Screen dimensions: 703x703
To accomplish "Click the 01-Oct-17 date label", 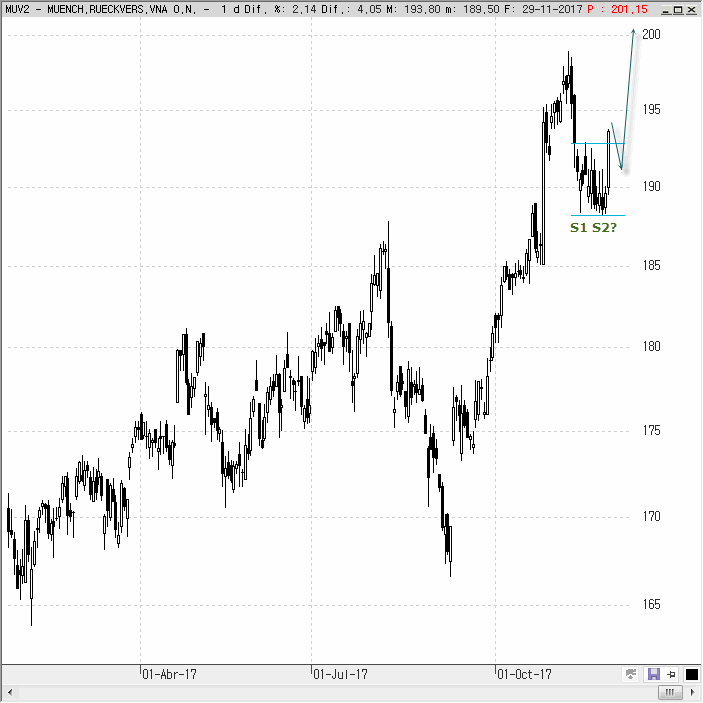I will pyautogui.click(x=524, y=674).
